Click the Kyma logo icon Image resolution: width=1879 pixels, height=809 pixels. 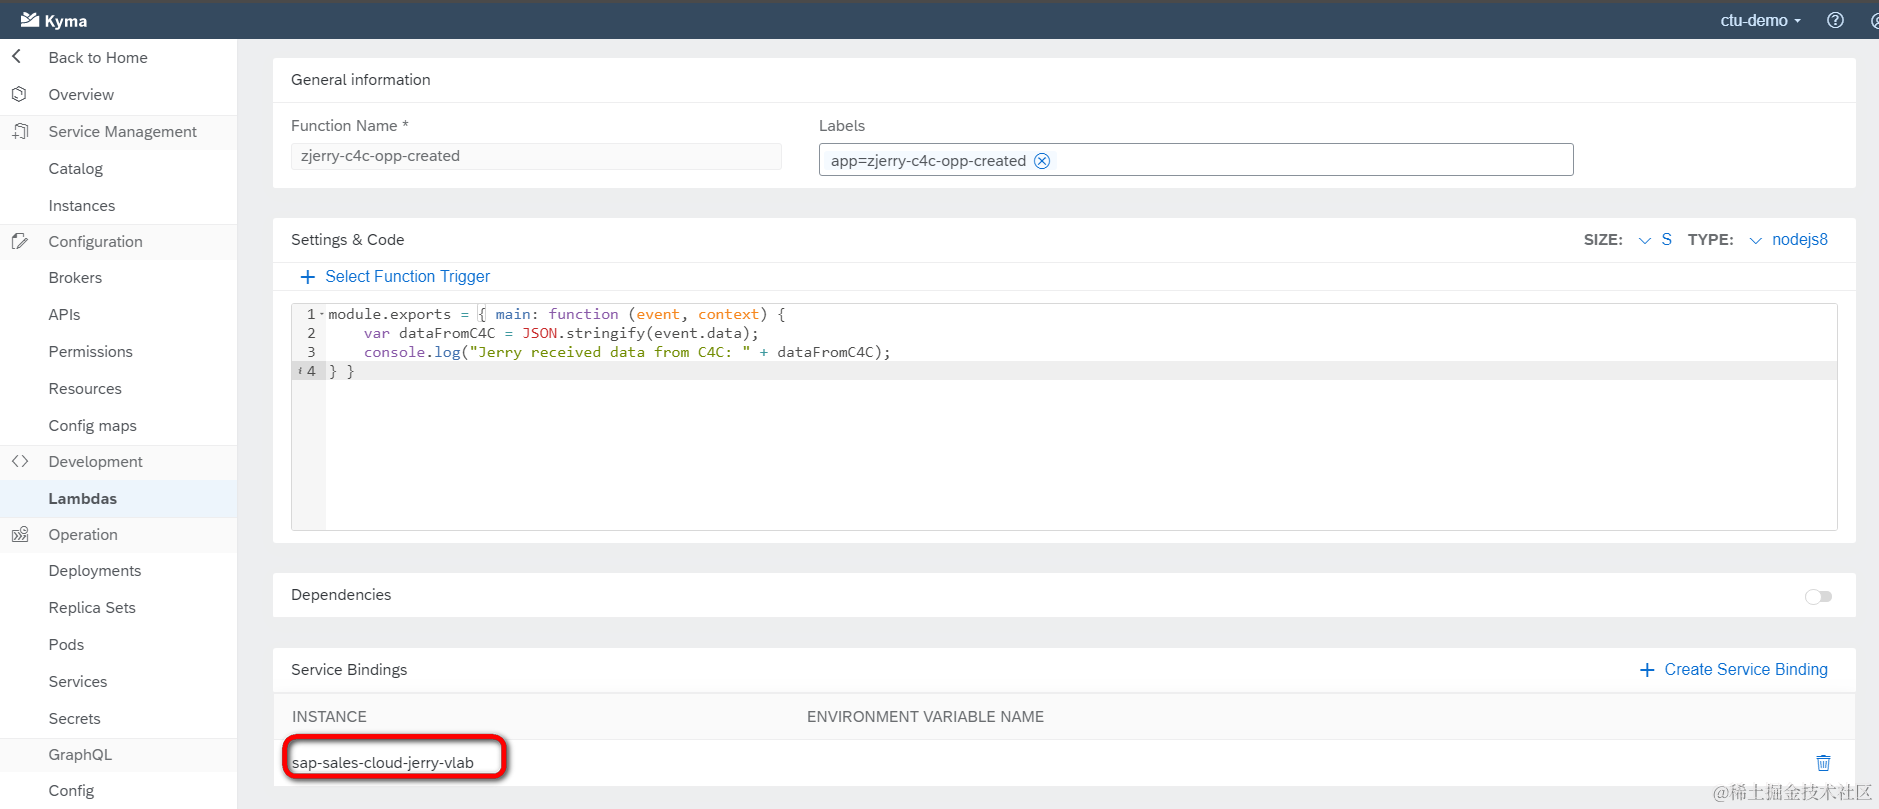click(x=30, y=20)
